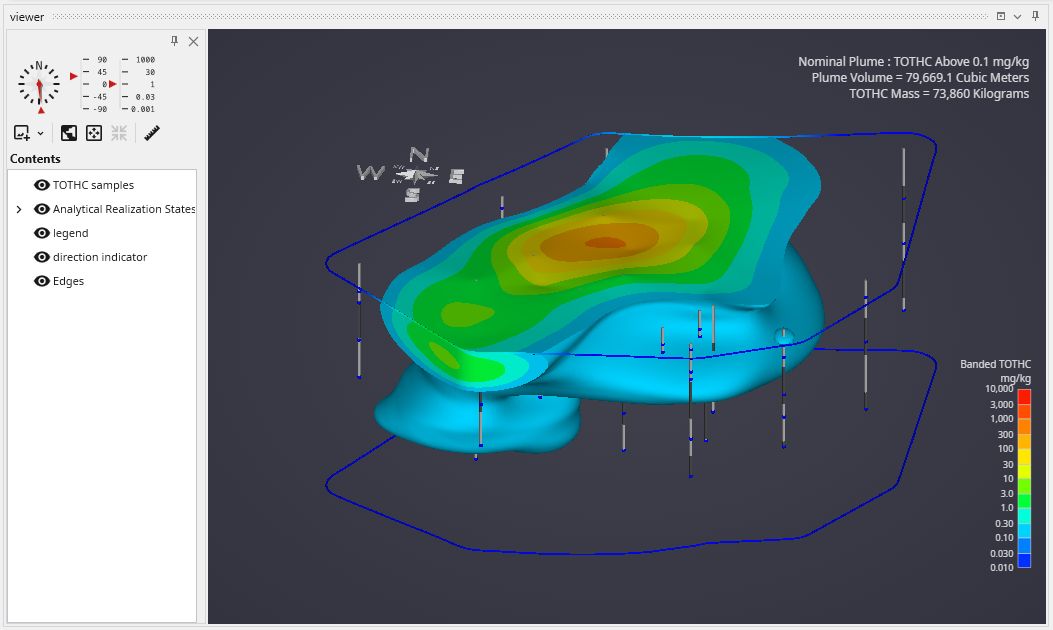Click the compass azimuth dial

(x=39, y=85)
